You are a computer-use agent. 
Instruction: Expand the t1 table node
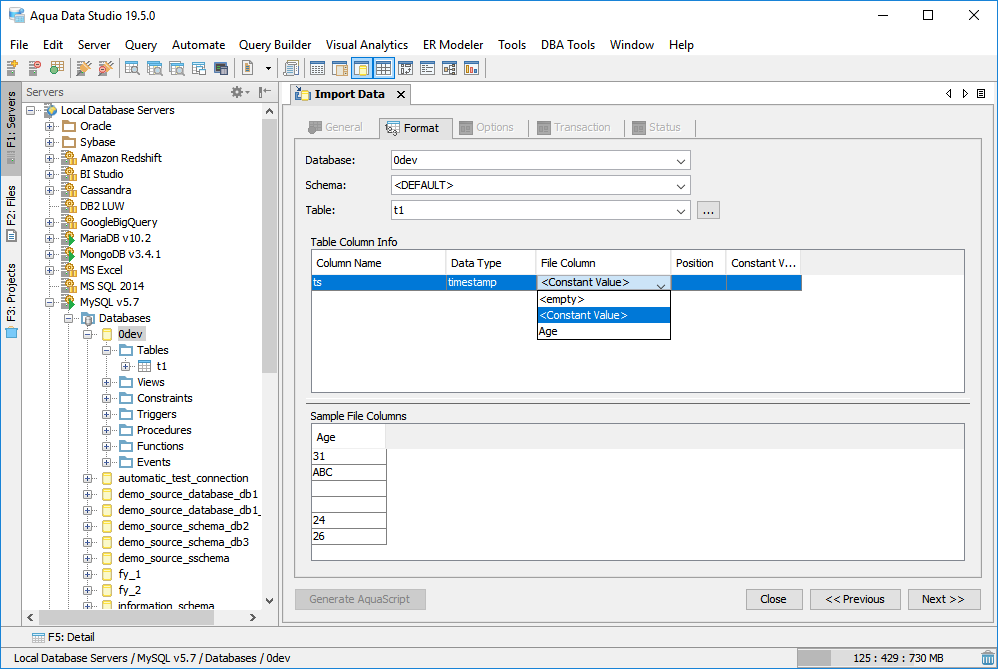(x=125, y=366)
